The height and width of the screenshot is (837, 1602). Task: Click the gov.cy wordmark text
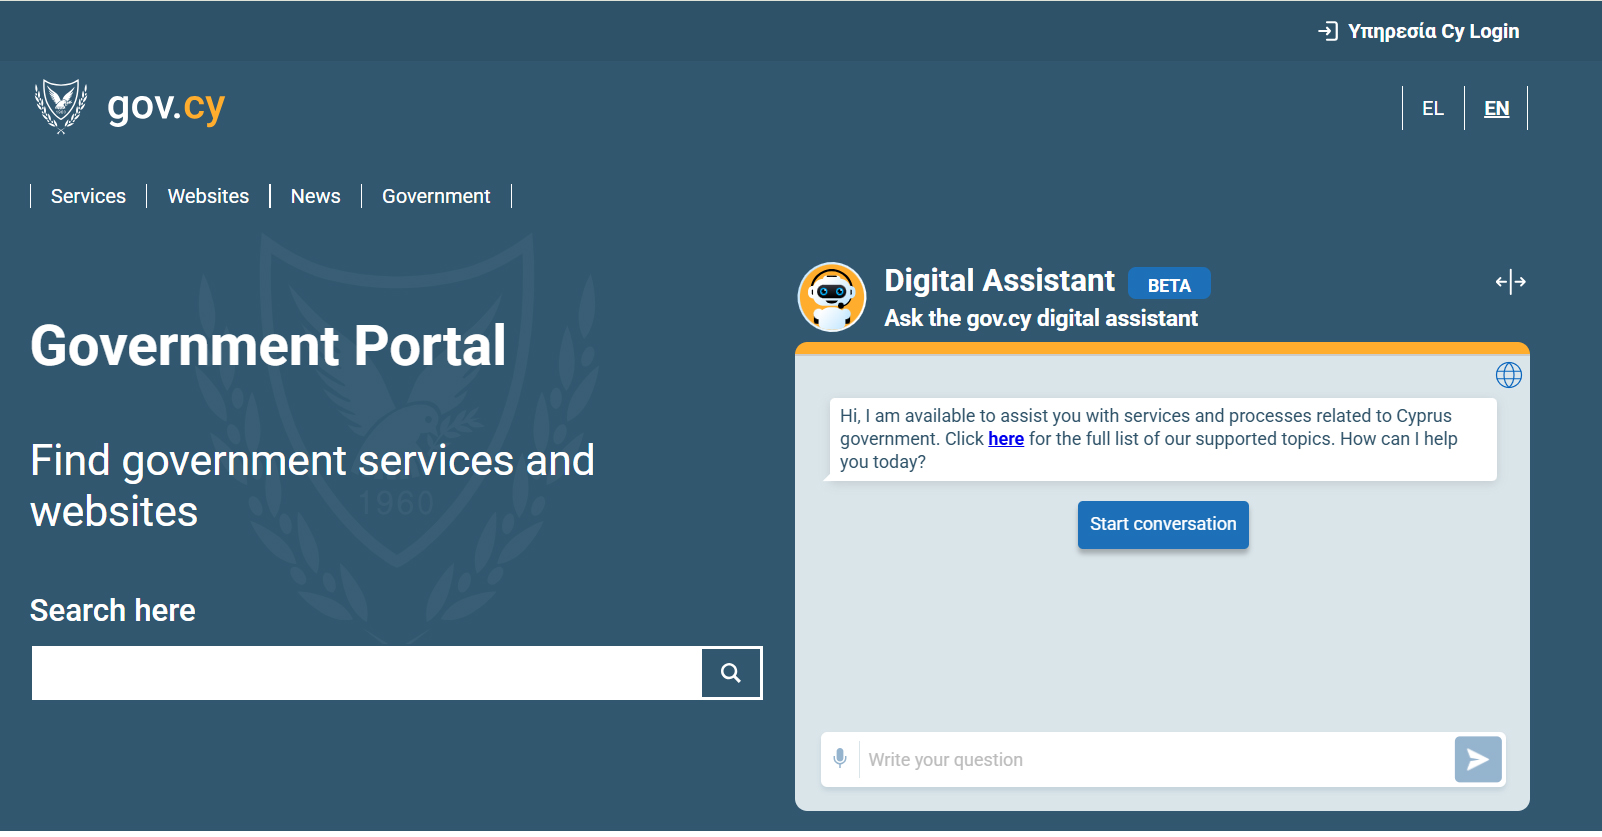(166, 106)
